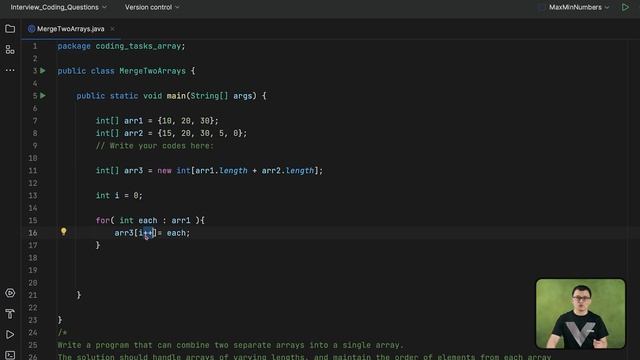The image size is (640, 360).
Task: Open the Terminal tool window icon
Action: tap(10, 354)
